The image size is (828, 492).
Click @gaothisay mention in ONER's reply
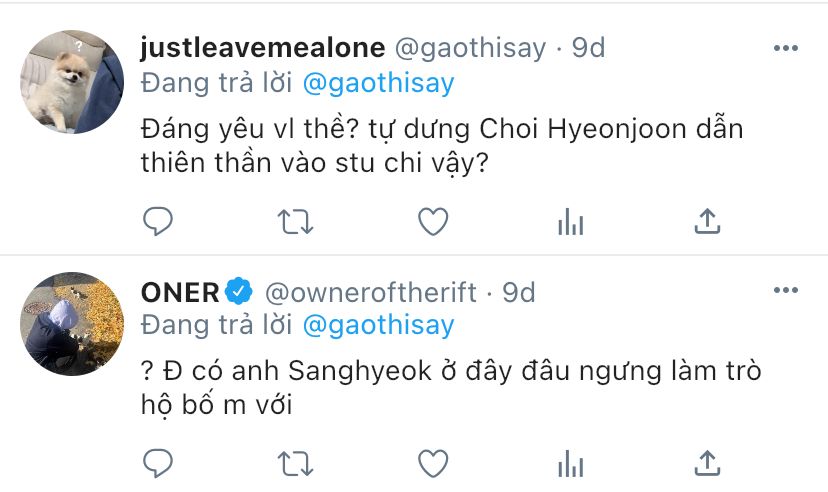378,325
